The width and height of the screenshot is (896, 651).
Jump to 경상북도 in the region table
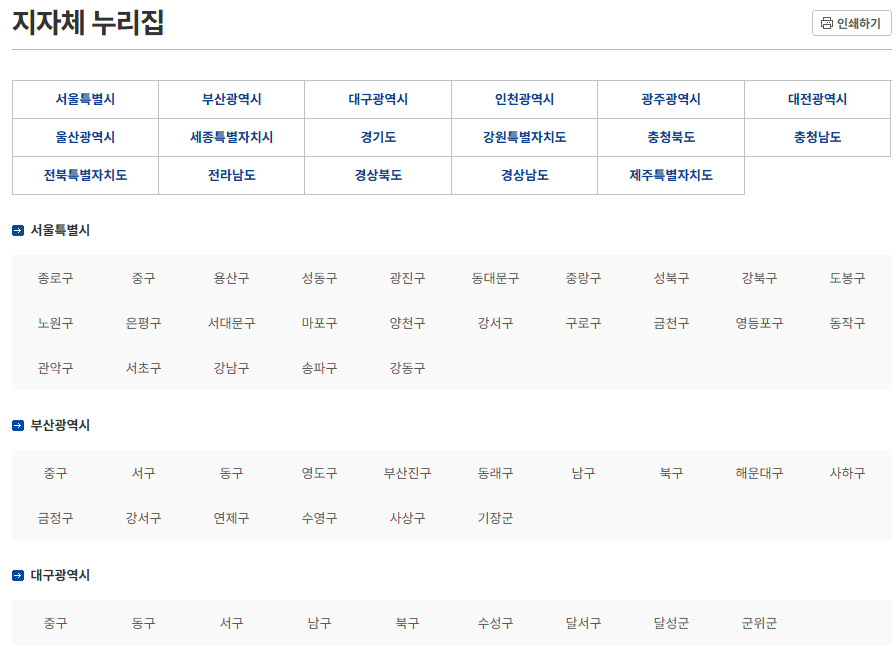click(378, 175)
